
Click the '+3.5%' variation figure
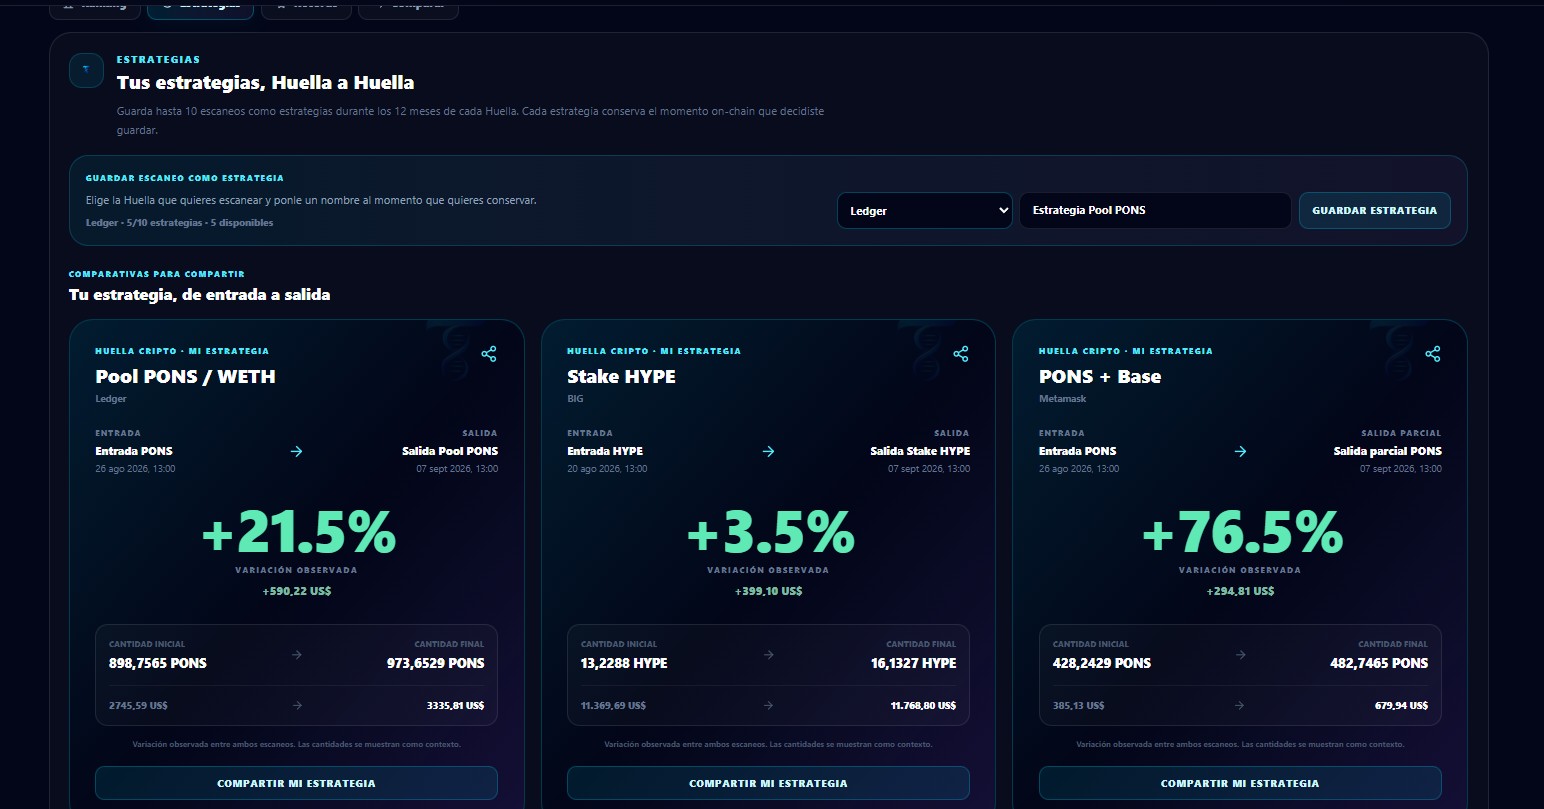click(x=770, y=532)
